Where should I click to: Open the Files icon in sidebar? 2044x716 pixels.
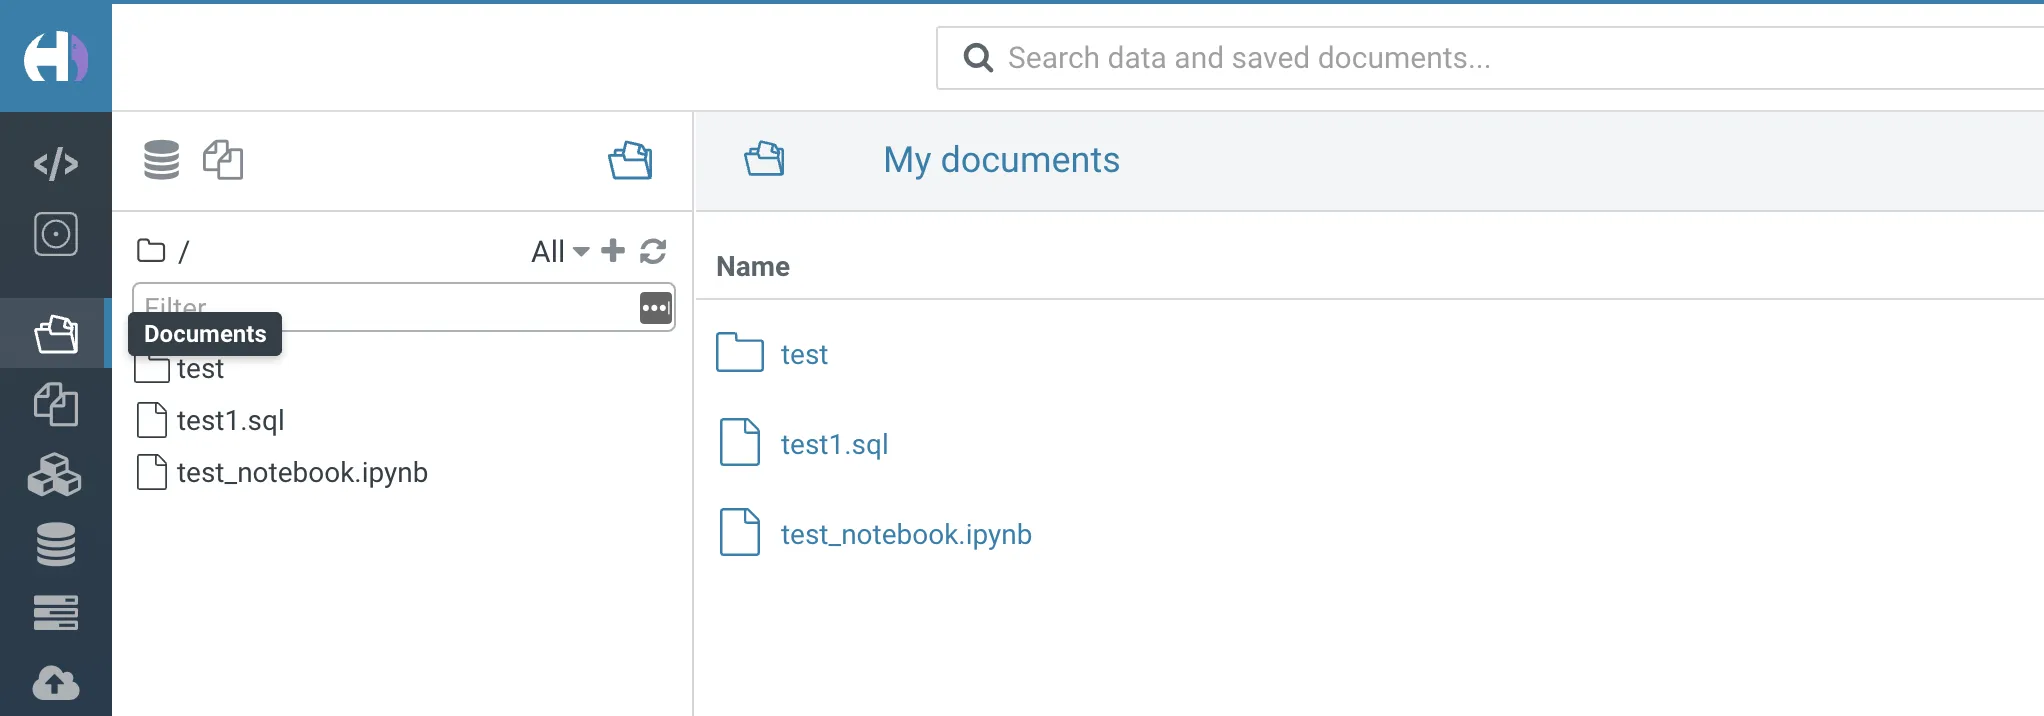coord(56,405)
